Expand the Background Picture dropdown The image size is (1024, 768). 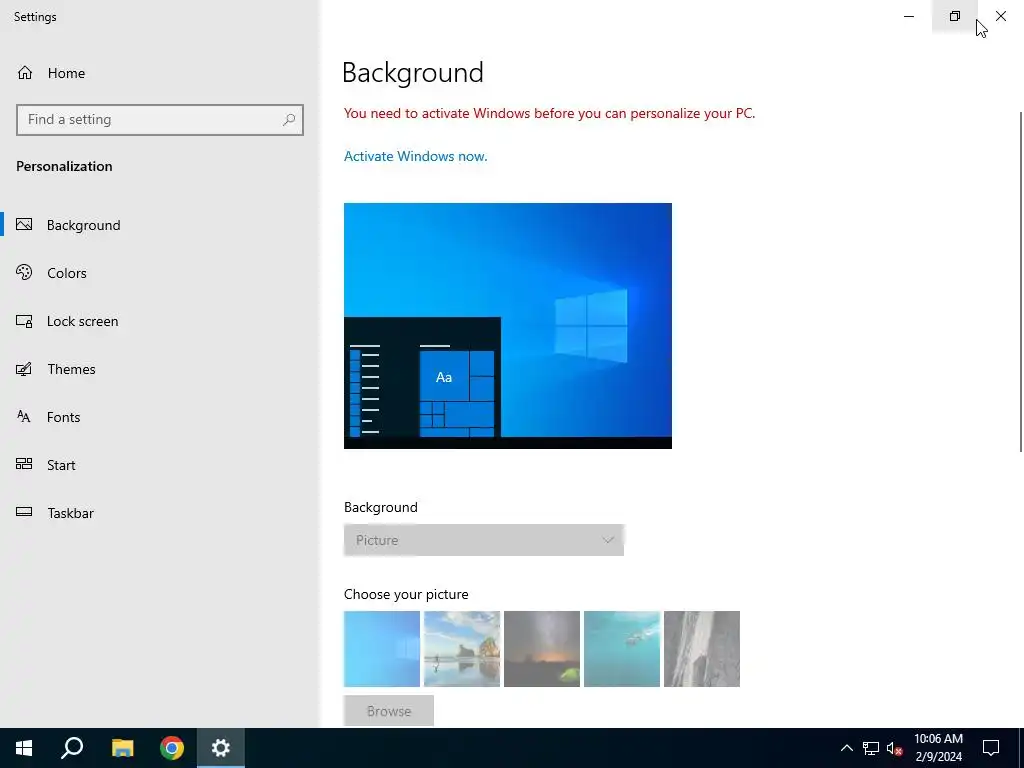[484, 540]
